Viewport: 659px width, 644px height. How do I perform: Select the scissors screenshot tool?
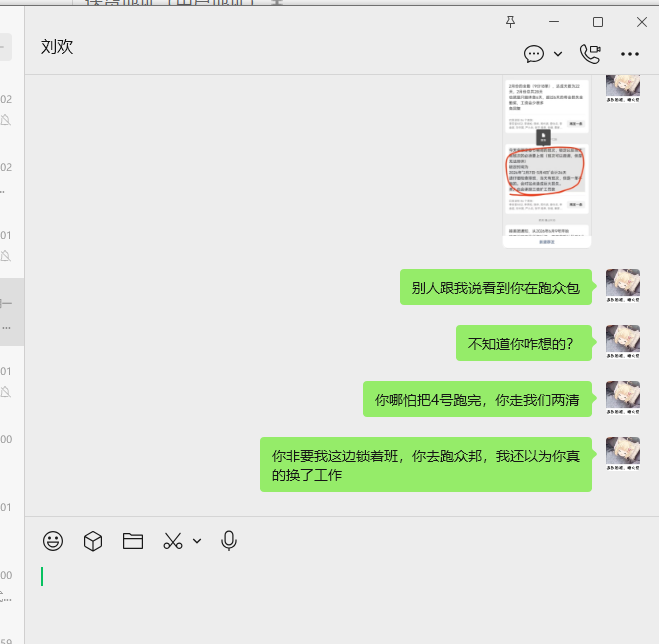pos(173,541)
